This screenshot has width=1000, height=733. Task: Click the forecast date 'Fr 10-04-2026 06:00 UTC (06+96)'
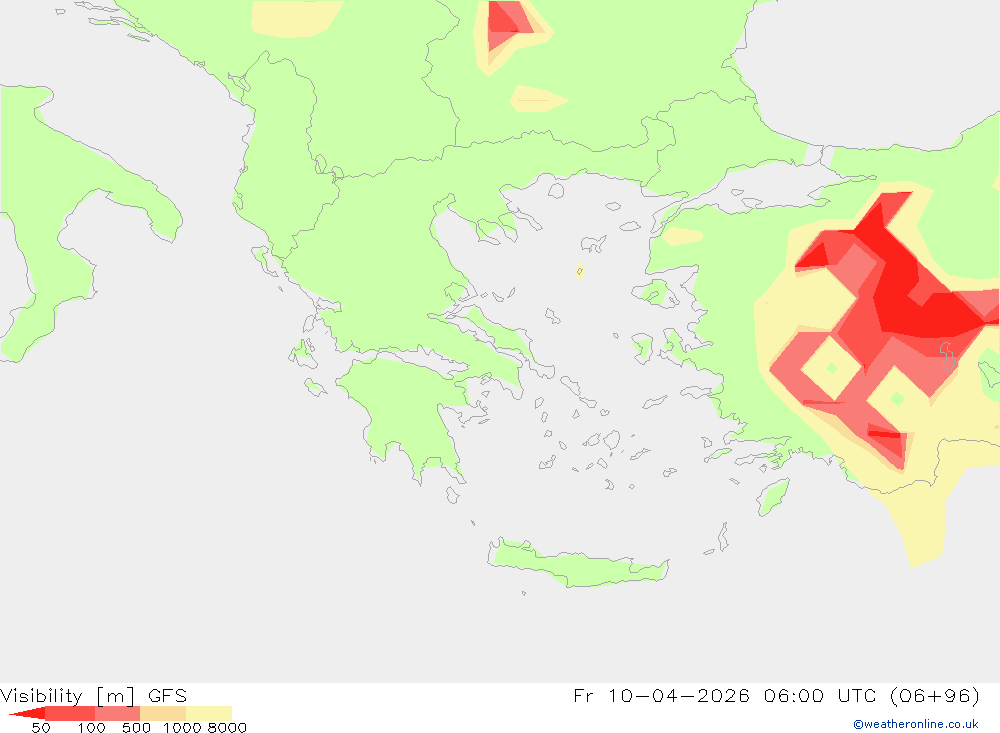776,695
